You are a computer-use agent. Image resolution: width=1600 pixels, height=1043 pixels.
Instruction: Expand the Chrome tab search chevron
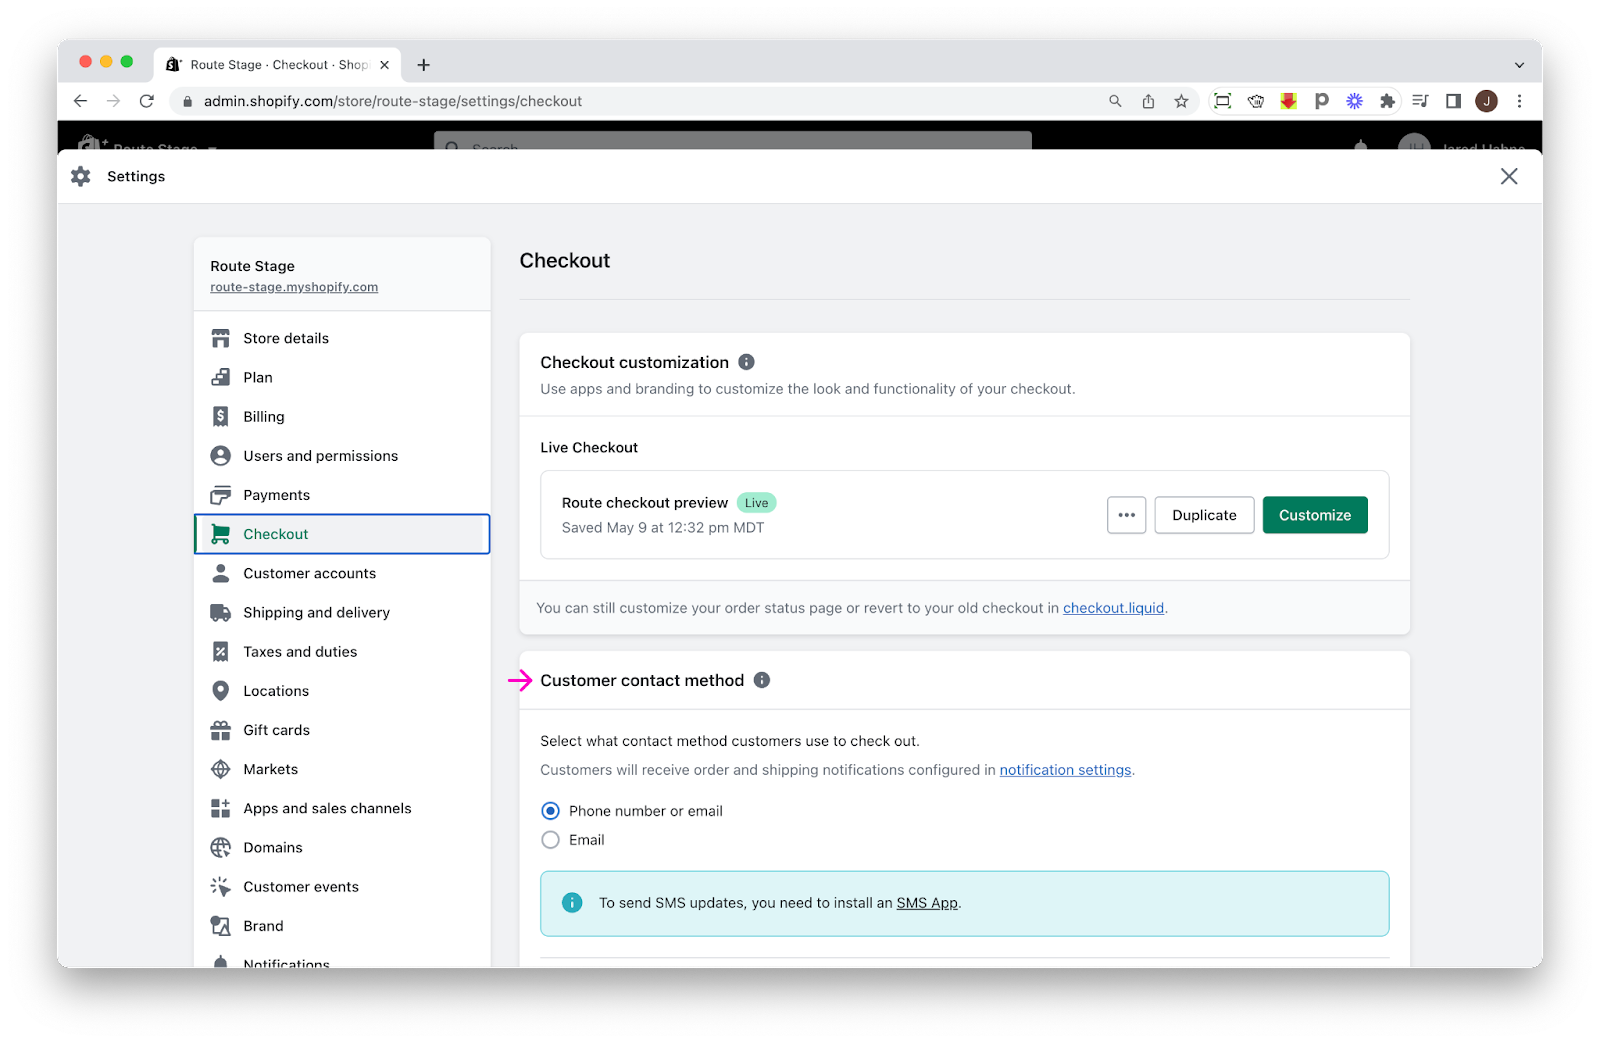(x=1519, y=65)
